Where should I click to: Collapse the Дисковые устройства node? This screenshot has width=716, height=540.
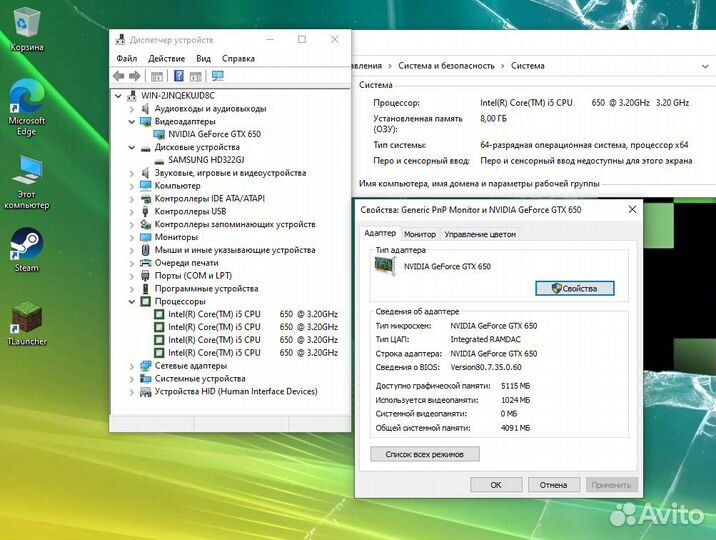click(132, 147)
